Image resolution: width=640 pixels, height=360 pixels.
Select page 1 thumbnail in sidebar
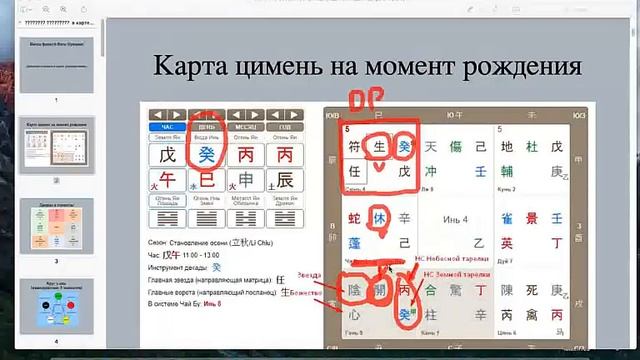pos(57,65)
